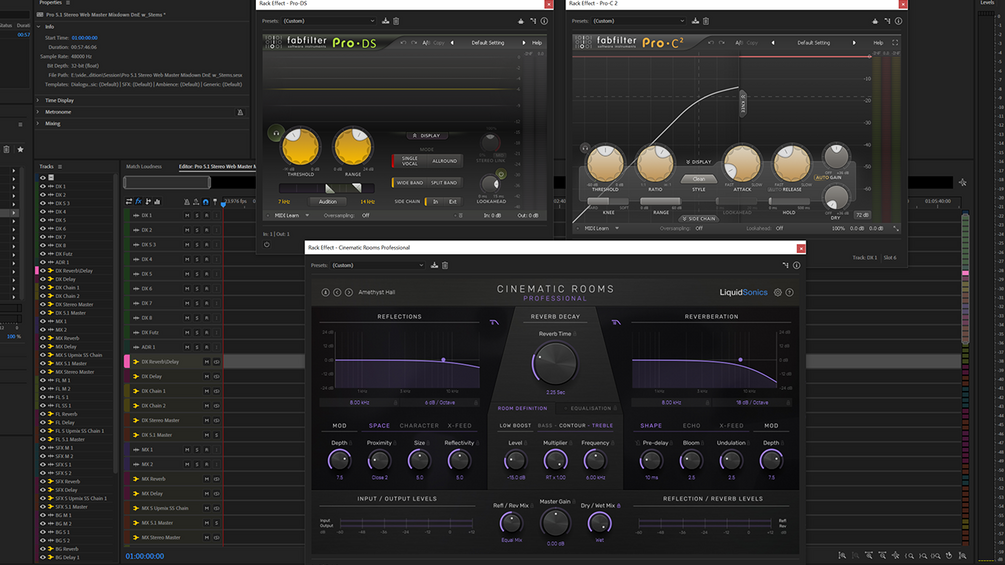Toggle visibility eye for MX Reverb track
Screen dimensions: 1005x565
(x=43, y=338)
